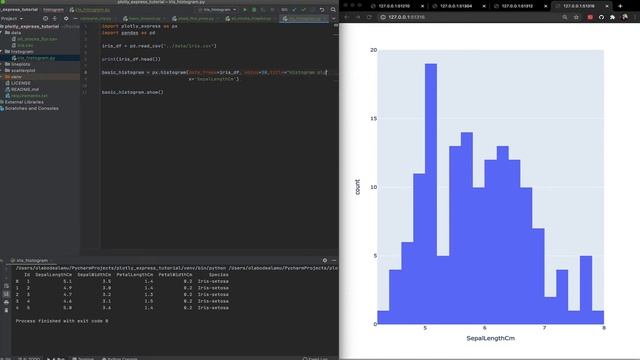Show hidden editor tabs dropdown
The image size is (640, 360).
(x=333, y=18)
